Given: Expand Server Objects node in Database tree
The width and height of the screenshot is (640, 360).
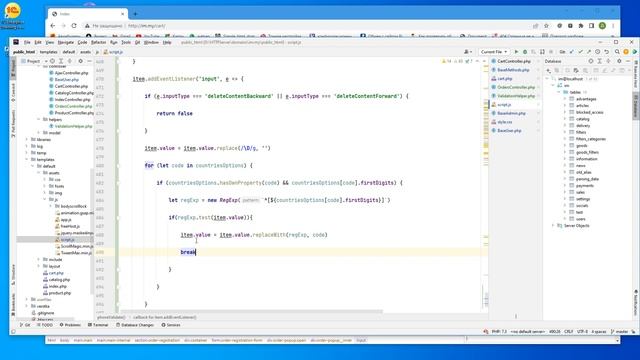Looking at the screenshot, I should (553, 226).
